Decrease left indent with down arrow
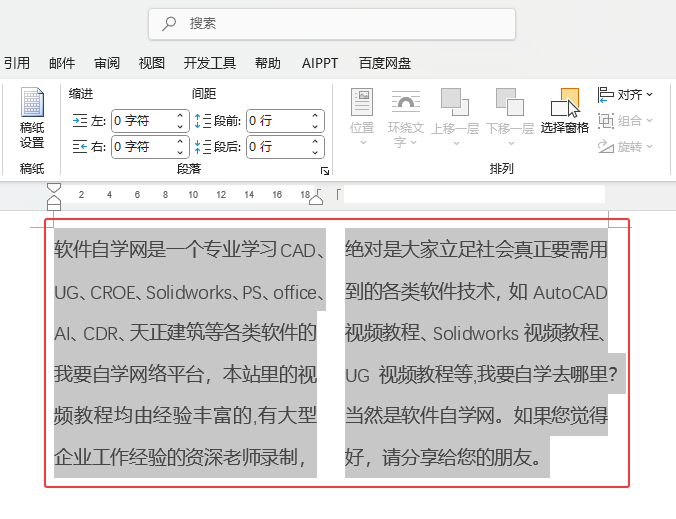Screen dimensions: 676x519 (180, 126)
